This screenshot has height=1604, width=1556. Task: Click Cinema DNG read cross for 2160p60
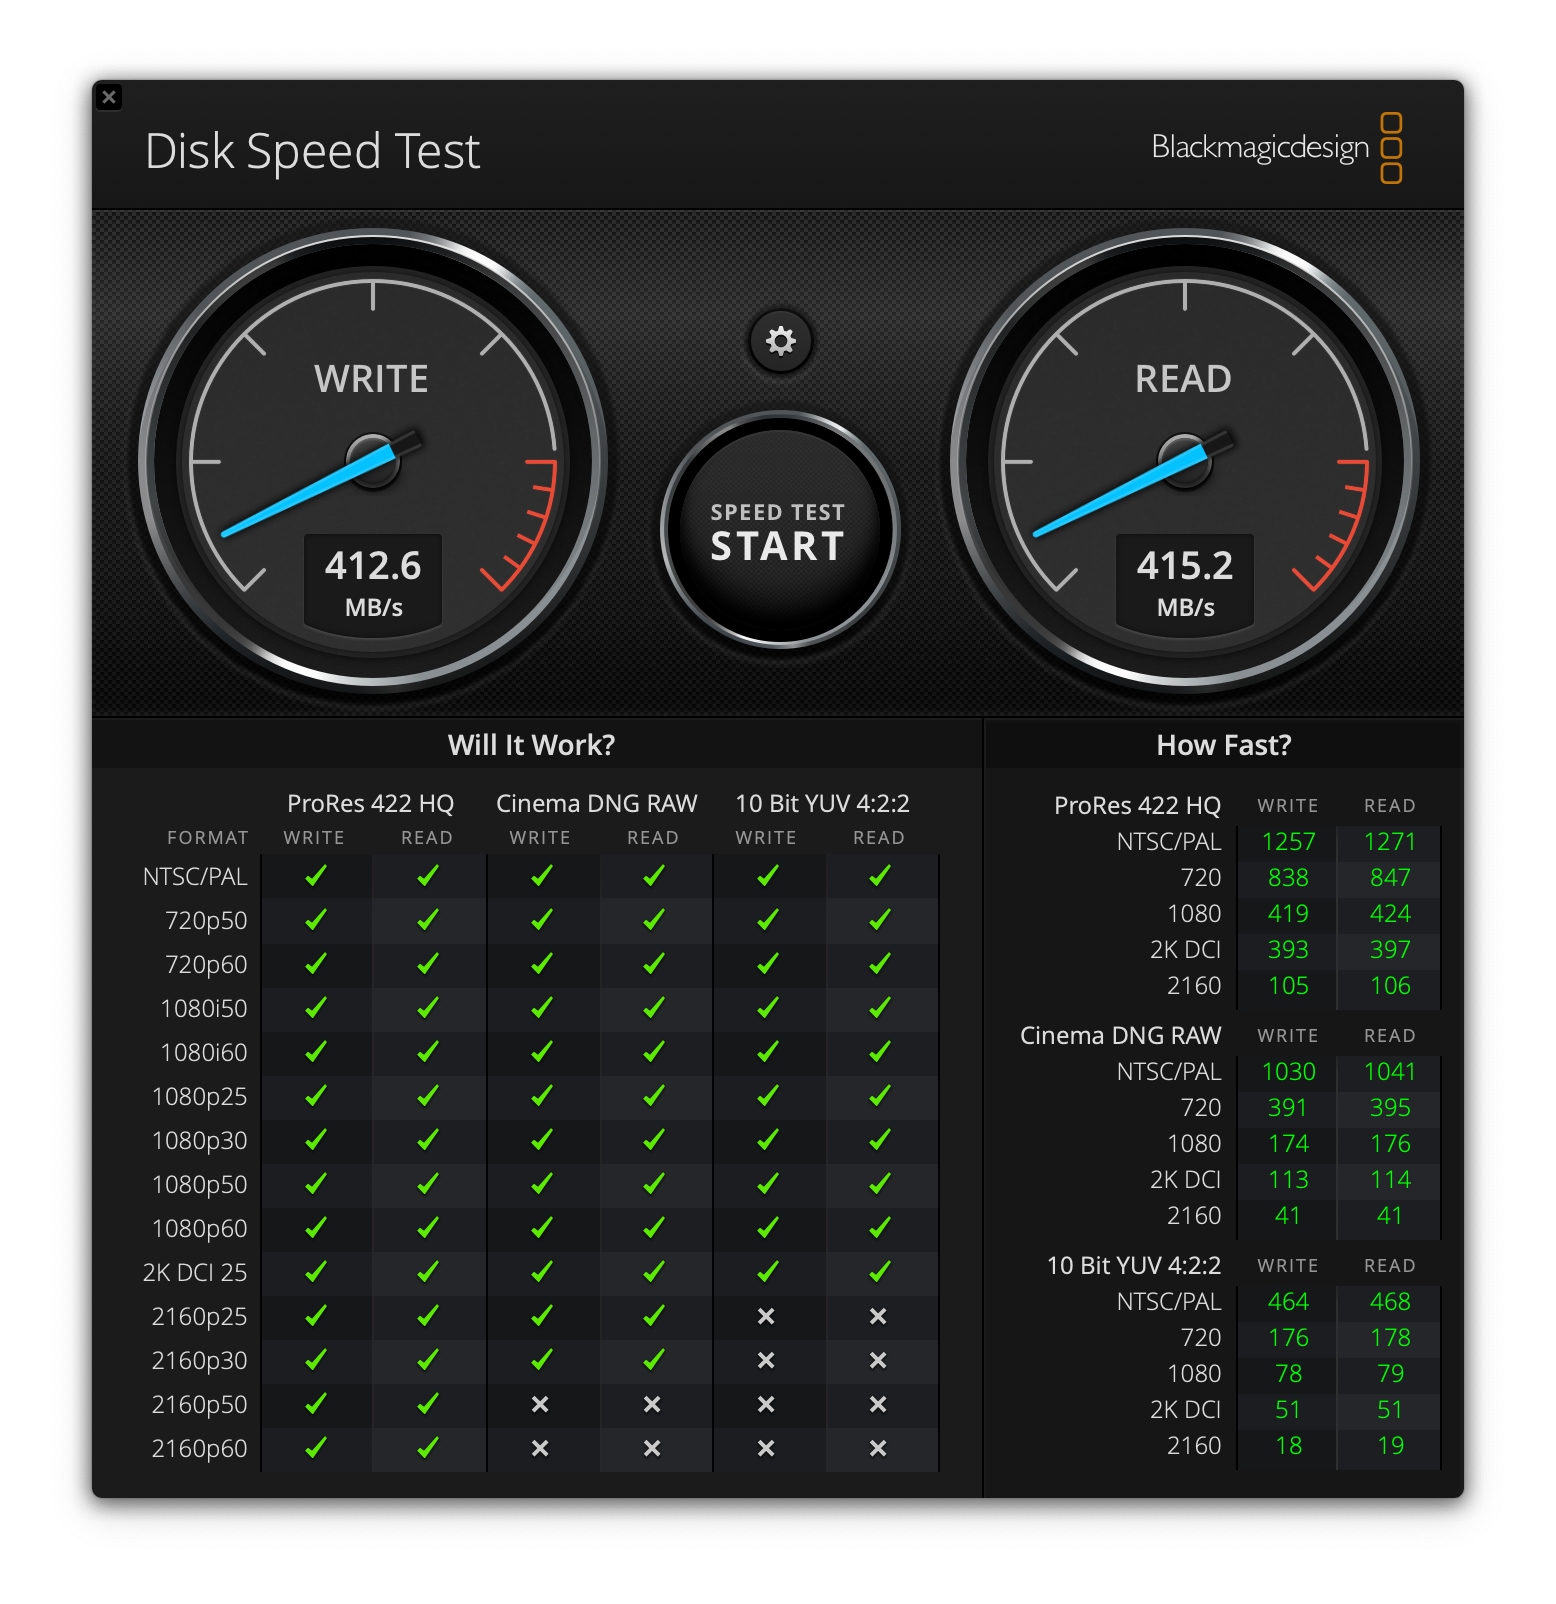pos(652,1448)
